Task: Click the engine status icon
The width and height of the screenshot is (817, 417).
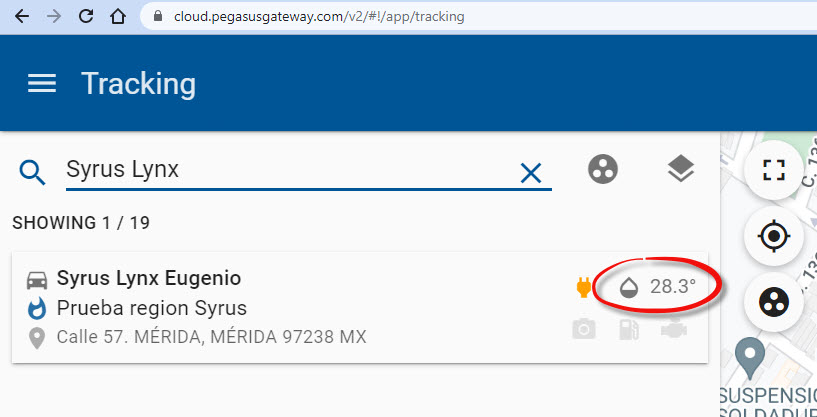Action: click(x=674, y=329)
